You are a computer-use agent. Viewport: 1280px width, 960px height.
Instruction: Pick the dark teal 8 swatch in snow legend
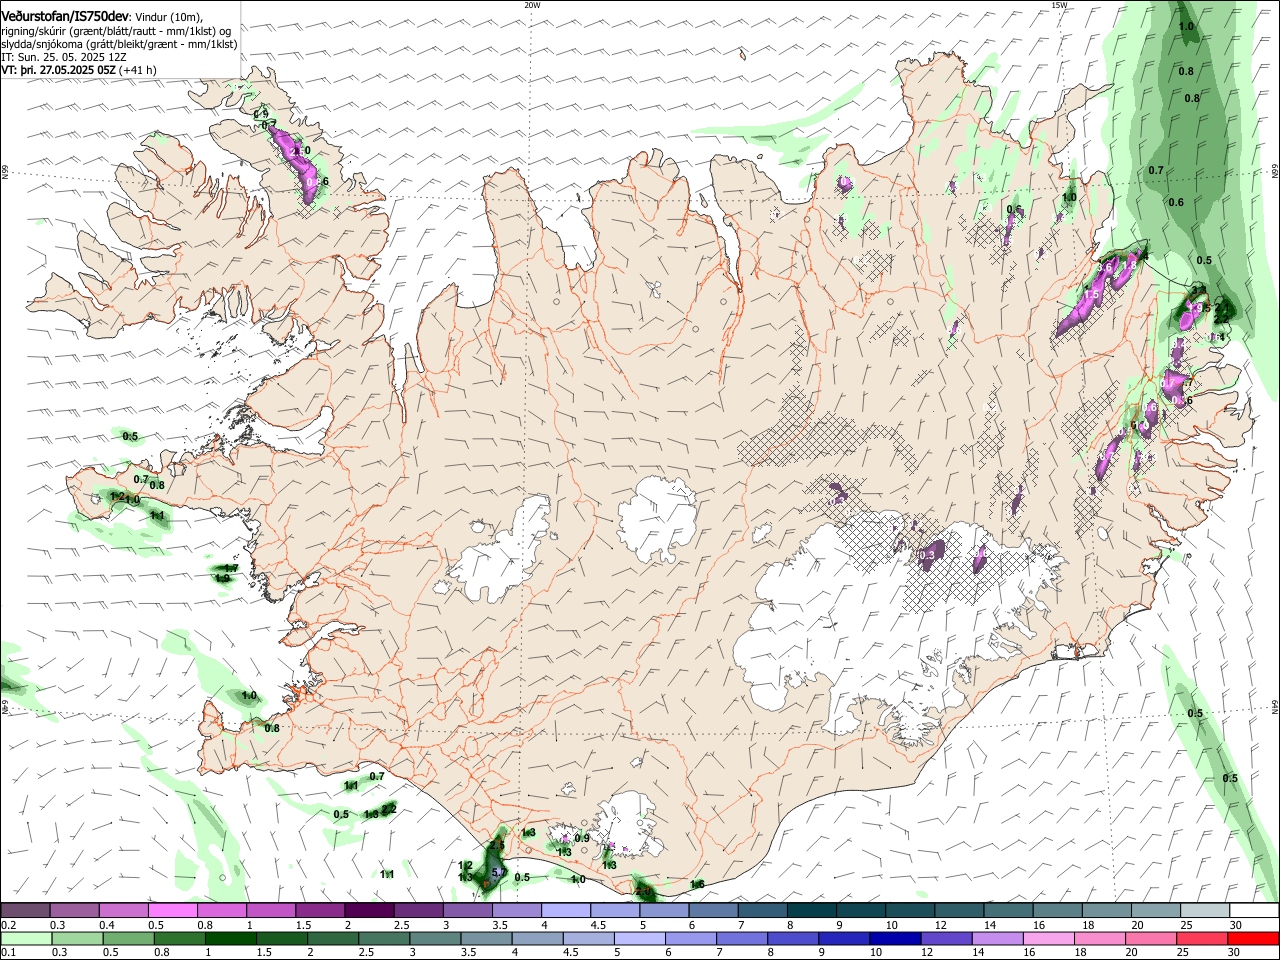click(x=811, y=911)
